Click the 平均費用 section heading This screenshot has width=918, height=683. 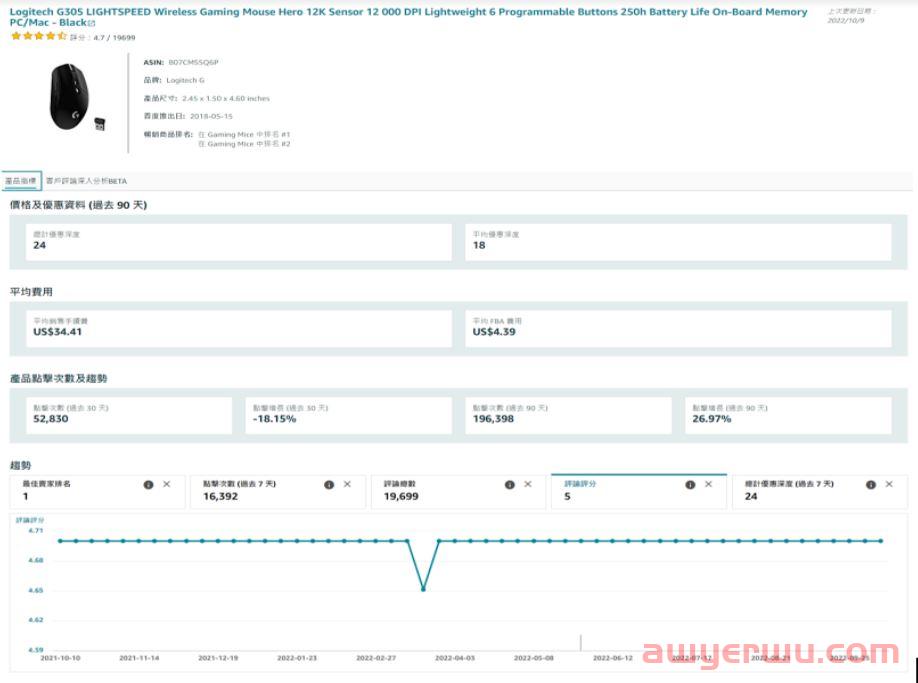click(31, 291)
